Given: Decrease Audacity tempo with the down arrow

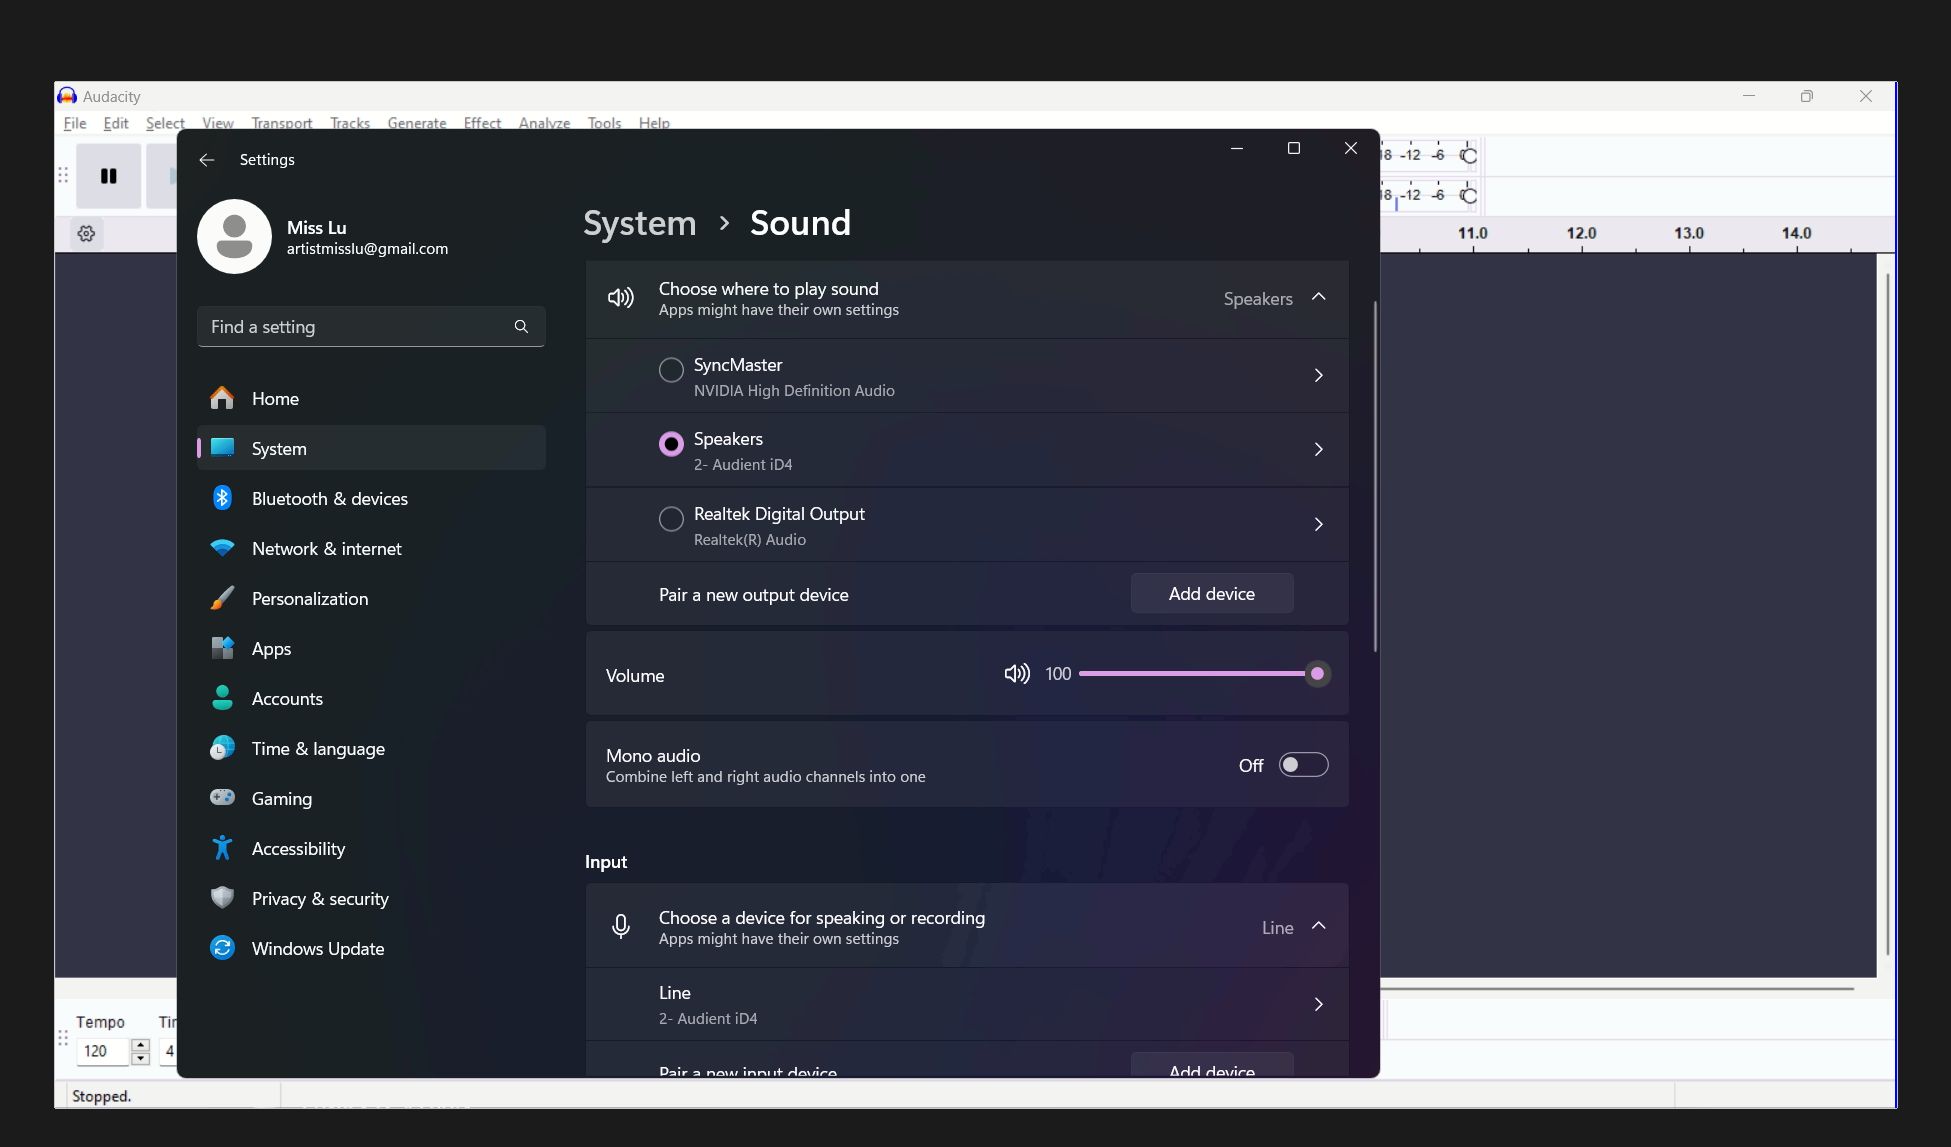Looking at the screenshot, I should pyautogui.click(x=140, y=1058).
